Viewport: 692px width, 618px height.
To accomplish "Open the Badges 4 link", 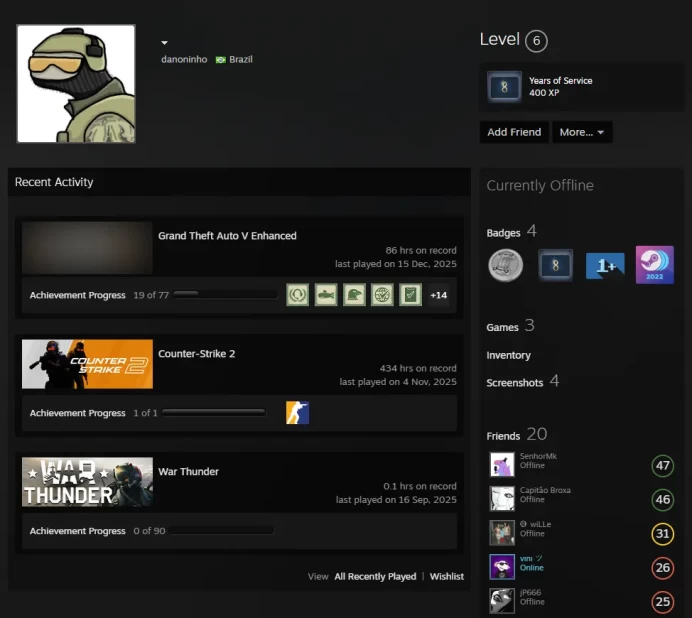I will [x=511, y=231].
